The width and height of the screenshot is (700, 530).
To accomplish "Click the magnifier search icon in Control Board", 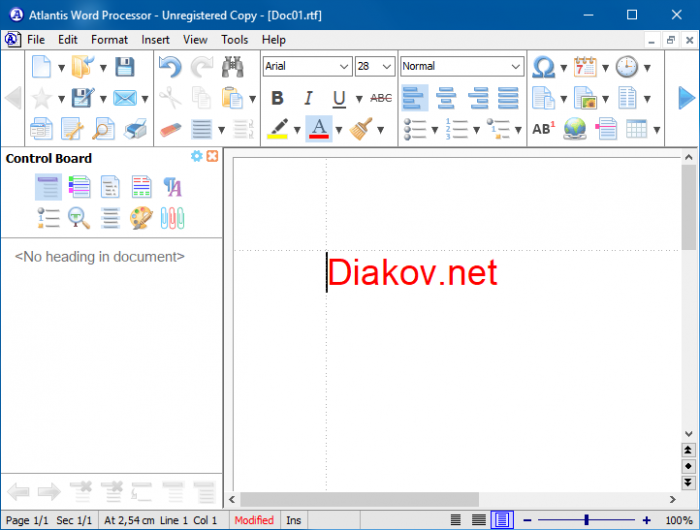I will (x=79, y=218).
